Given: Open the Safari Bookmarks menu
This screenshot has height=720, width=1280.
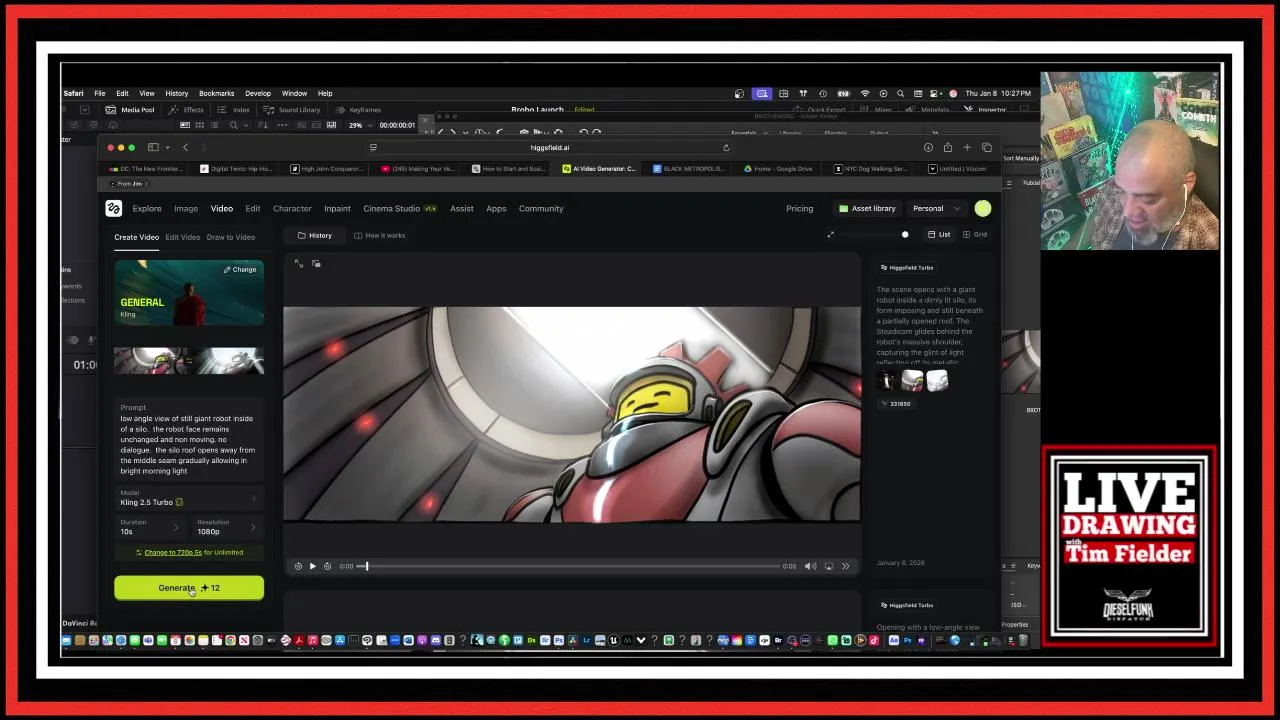Looking at the screenshot, I should [216, 93].
